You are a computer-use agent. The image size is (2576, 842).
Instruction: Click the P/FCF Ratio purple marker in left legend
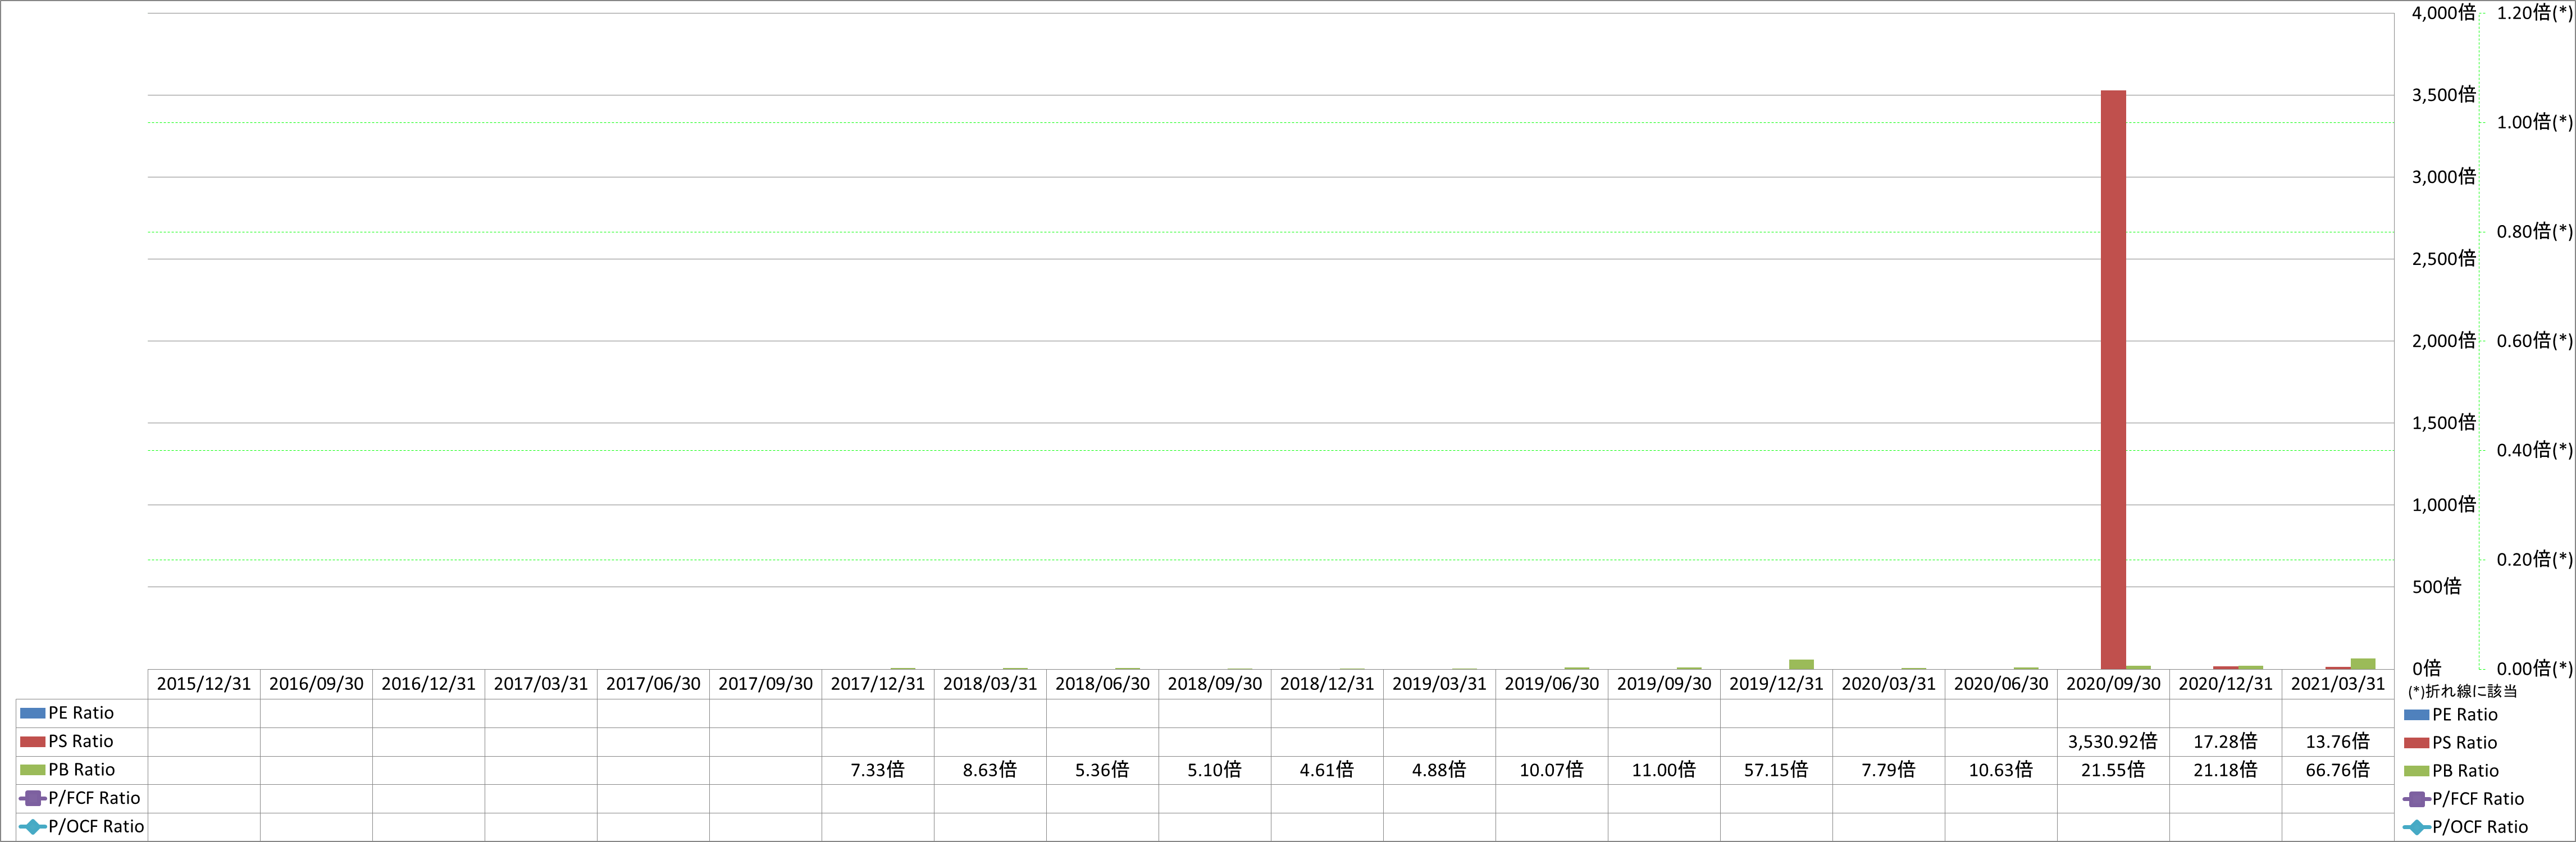click(32, 798)
